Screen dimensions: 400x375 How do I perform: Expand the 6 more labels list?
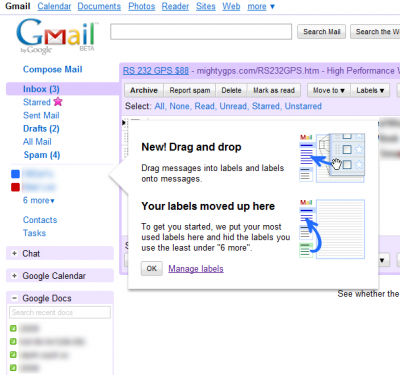39,200
